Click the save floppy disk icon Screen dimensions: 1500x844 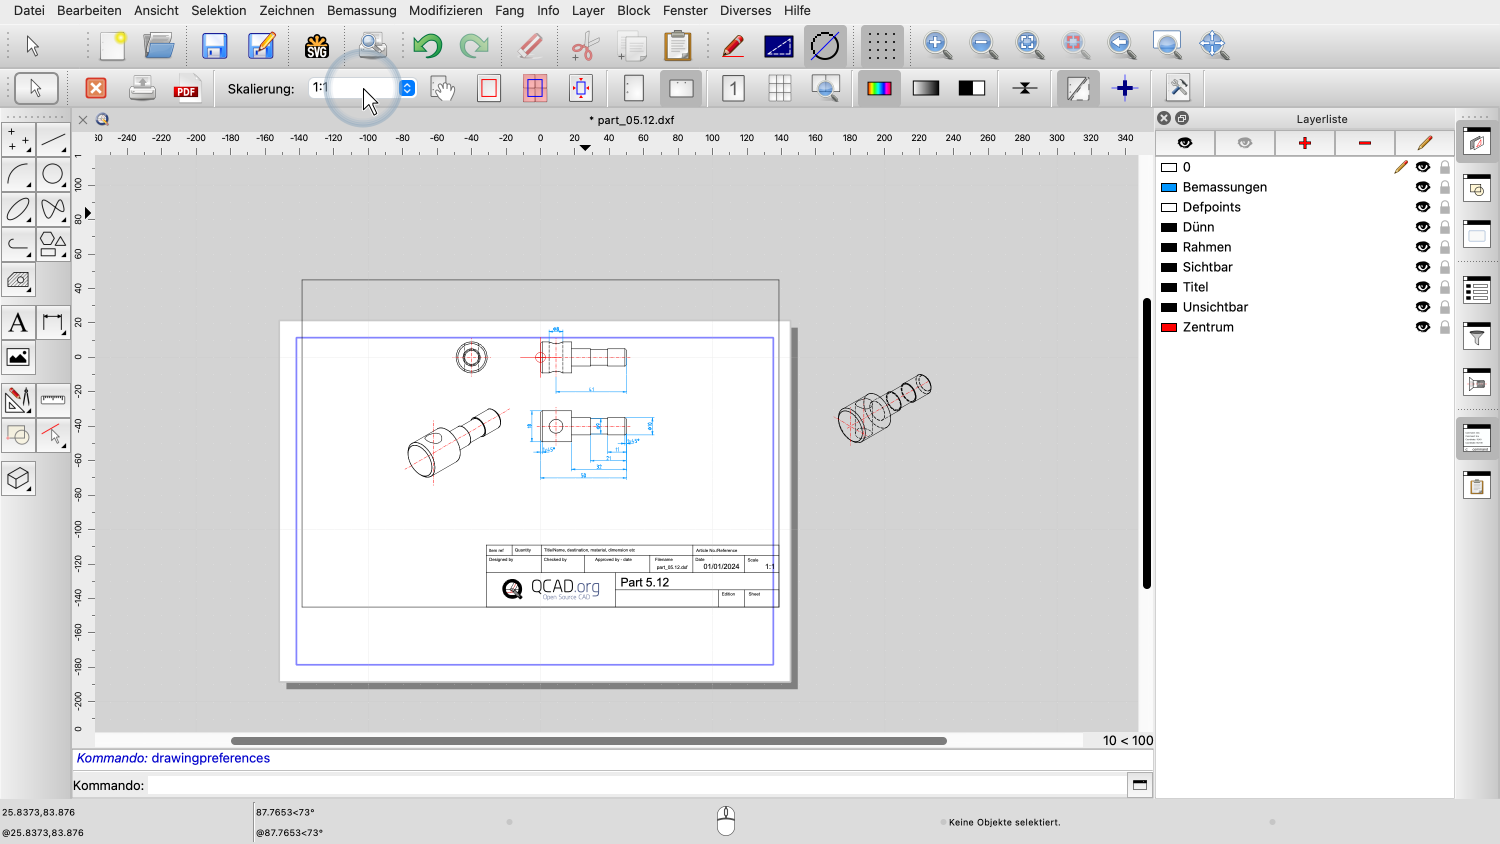[x=214, y=46]
